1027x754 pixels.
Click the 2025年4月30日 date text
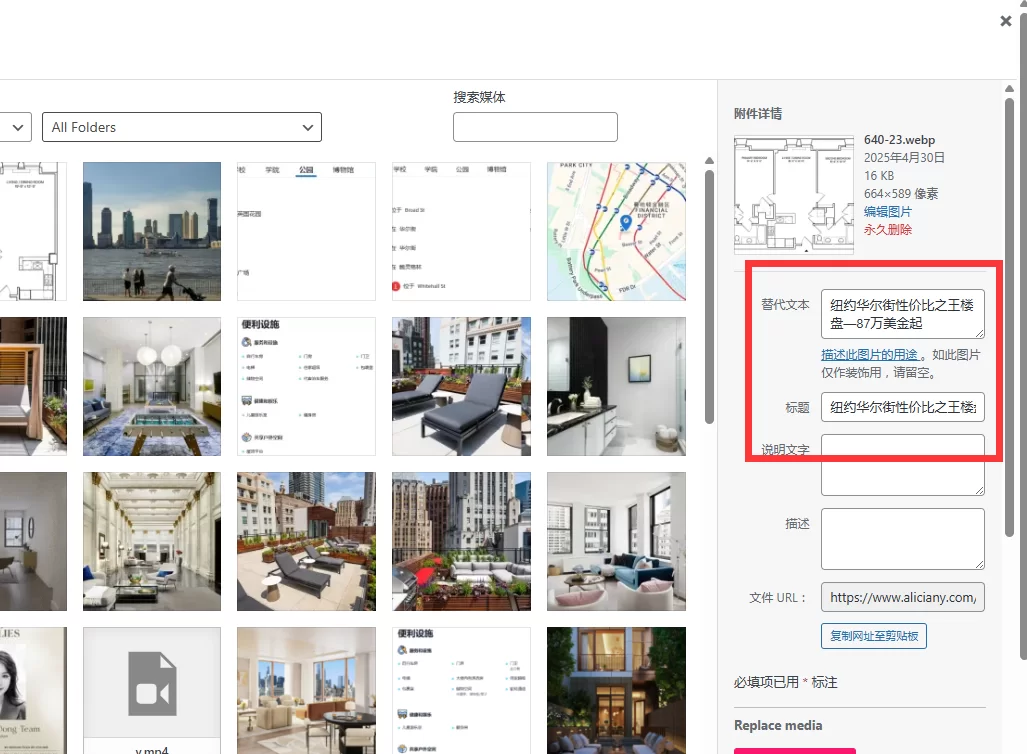[904, 157]
